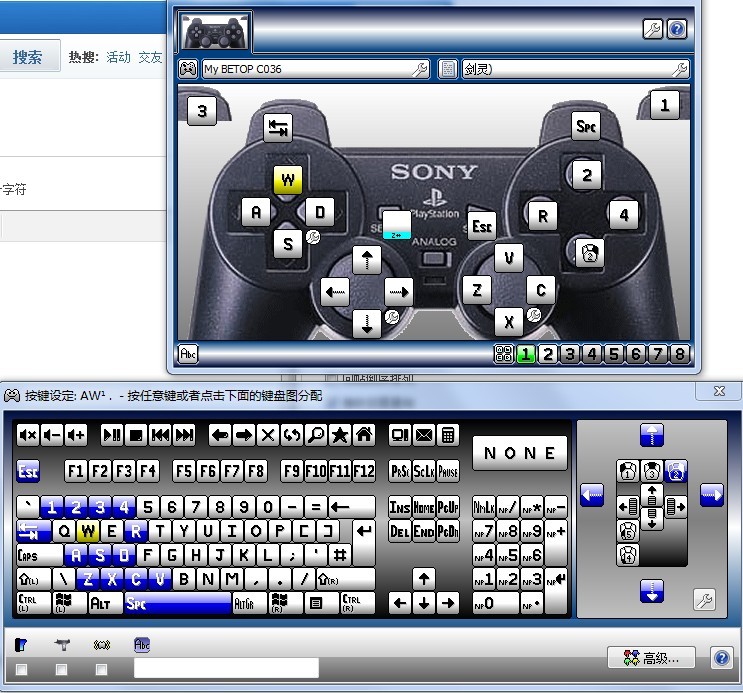The width and height of the screenshot is (743, 693).
Task: Click the mouse move down blue arrow
Action: 652,591
